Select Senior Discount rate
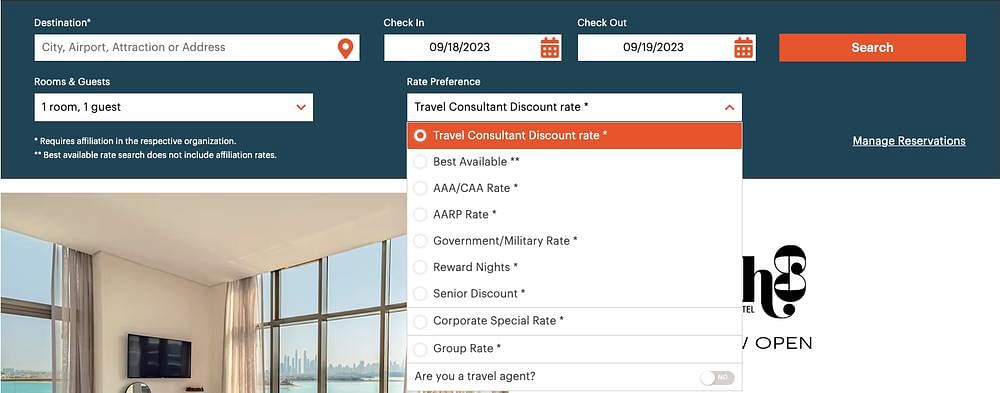The width and height of the screenshot is (1000, 393). pyautogui.click(x=575, y=293)
